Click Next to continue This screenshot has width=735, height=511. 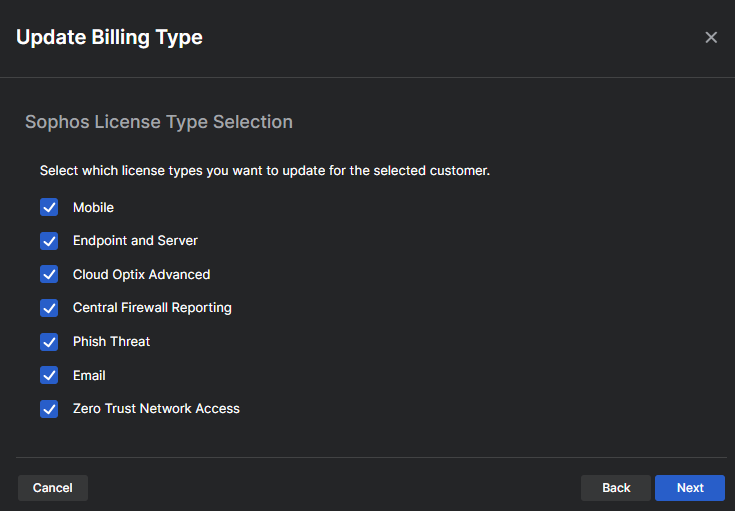click(690, 488)
